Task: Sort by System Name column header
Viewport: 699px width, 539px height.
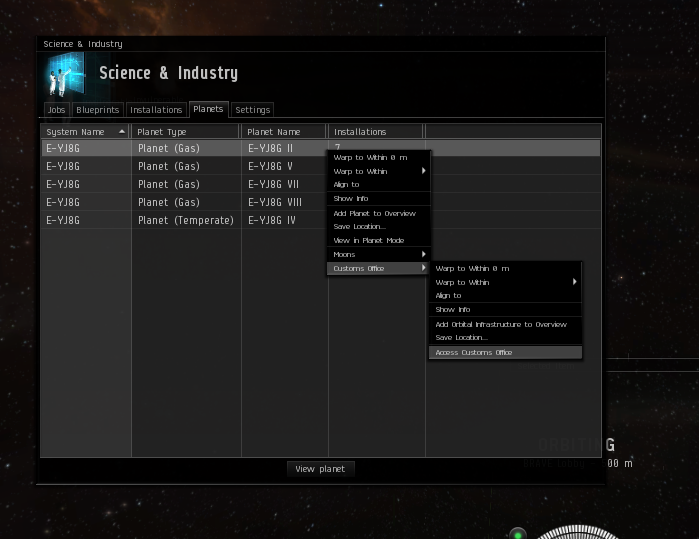Action: click(85, 132)
